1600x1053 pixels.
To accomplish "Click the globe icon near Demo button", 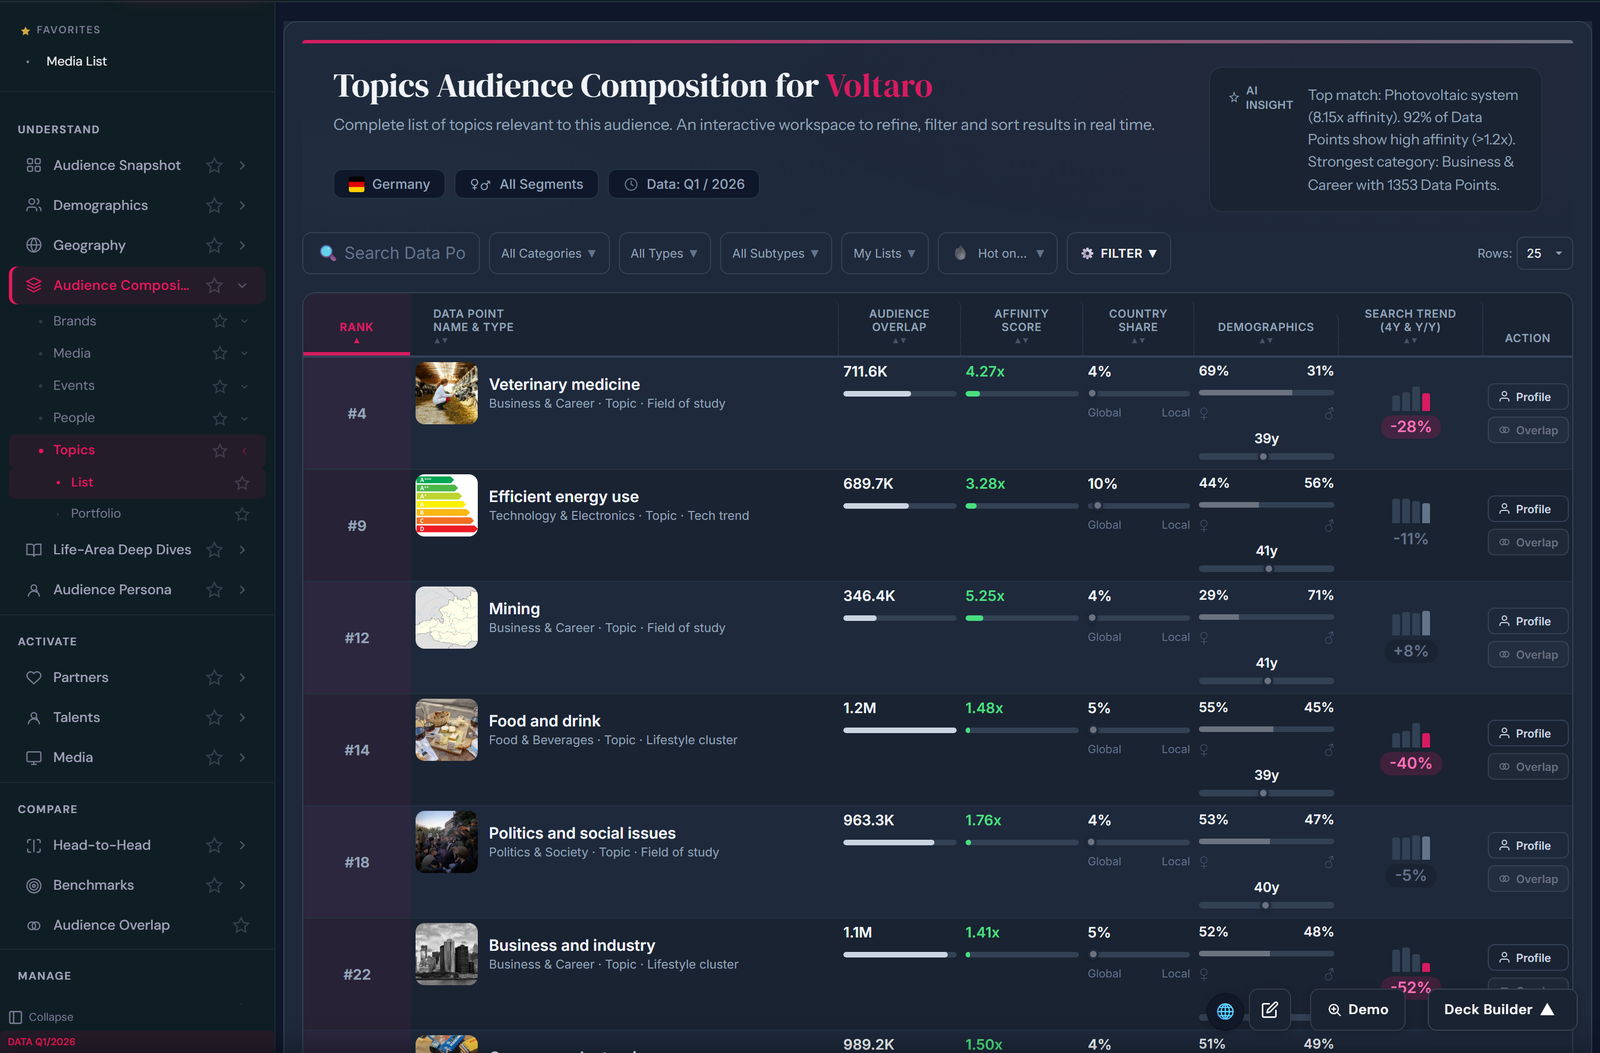I will tap(1225, 1011).
